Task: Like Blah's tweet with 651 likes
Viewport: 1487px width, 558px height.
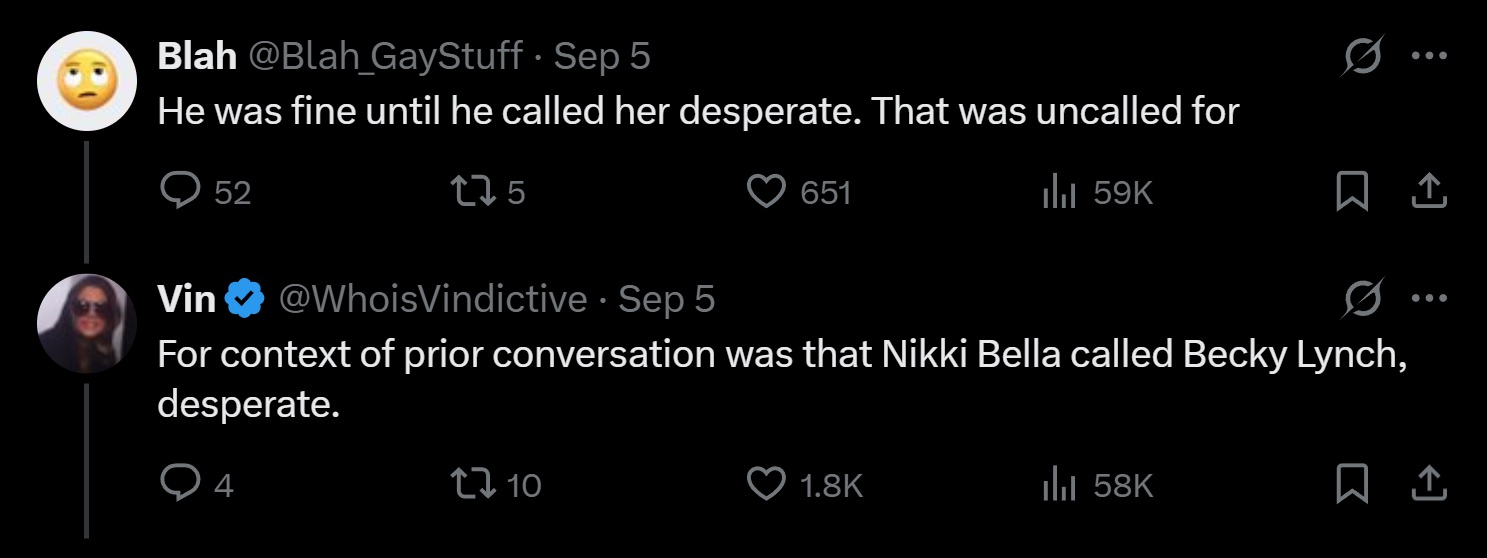Action: [767, 191]
